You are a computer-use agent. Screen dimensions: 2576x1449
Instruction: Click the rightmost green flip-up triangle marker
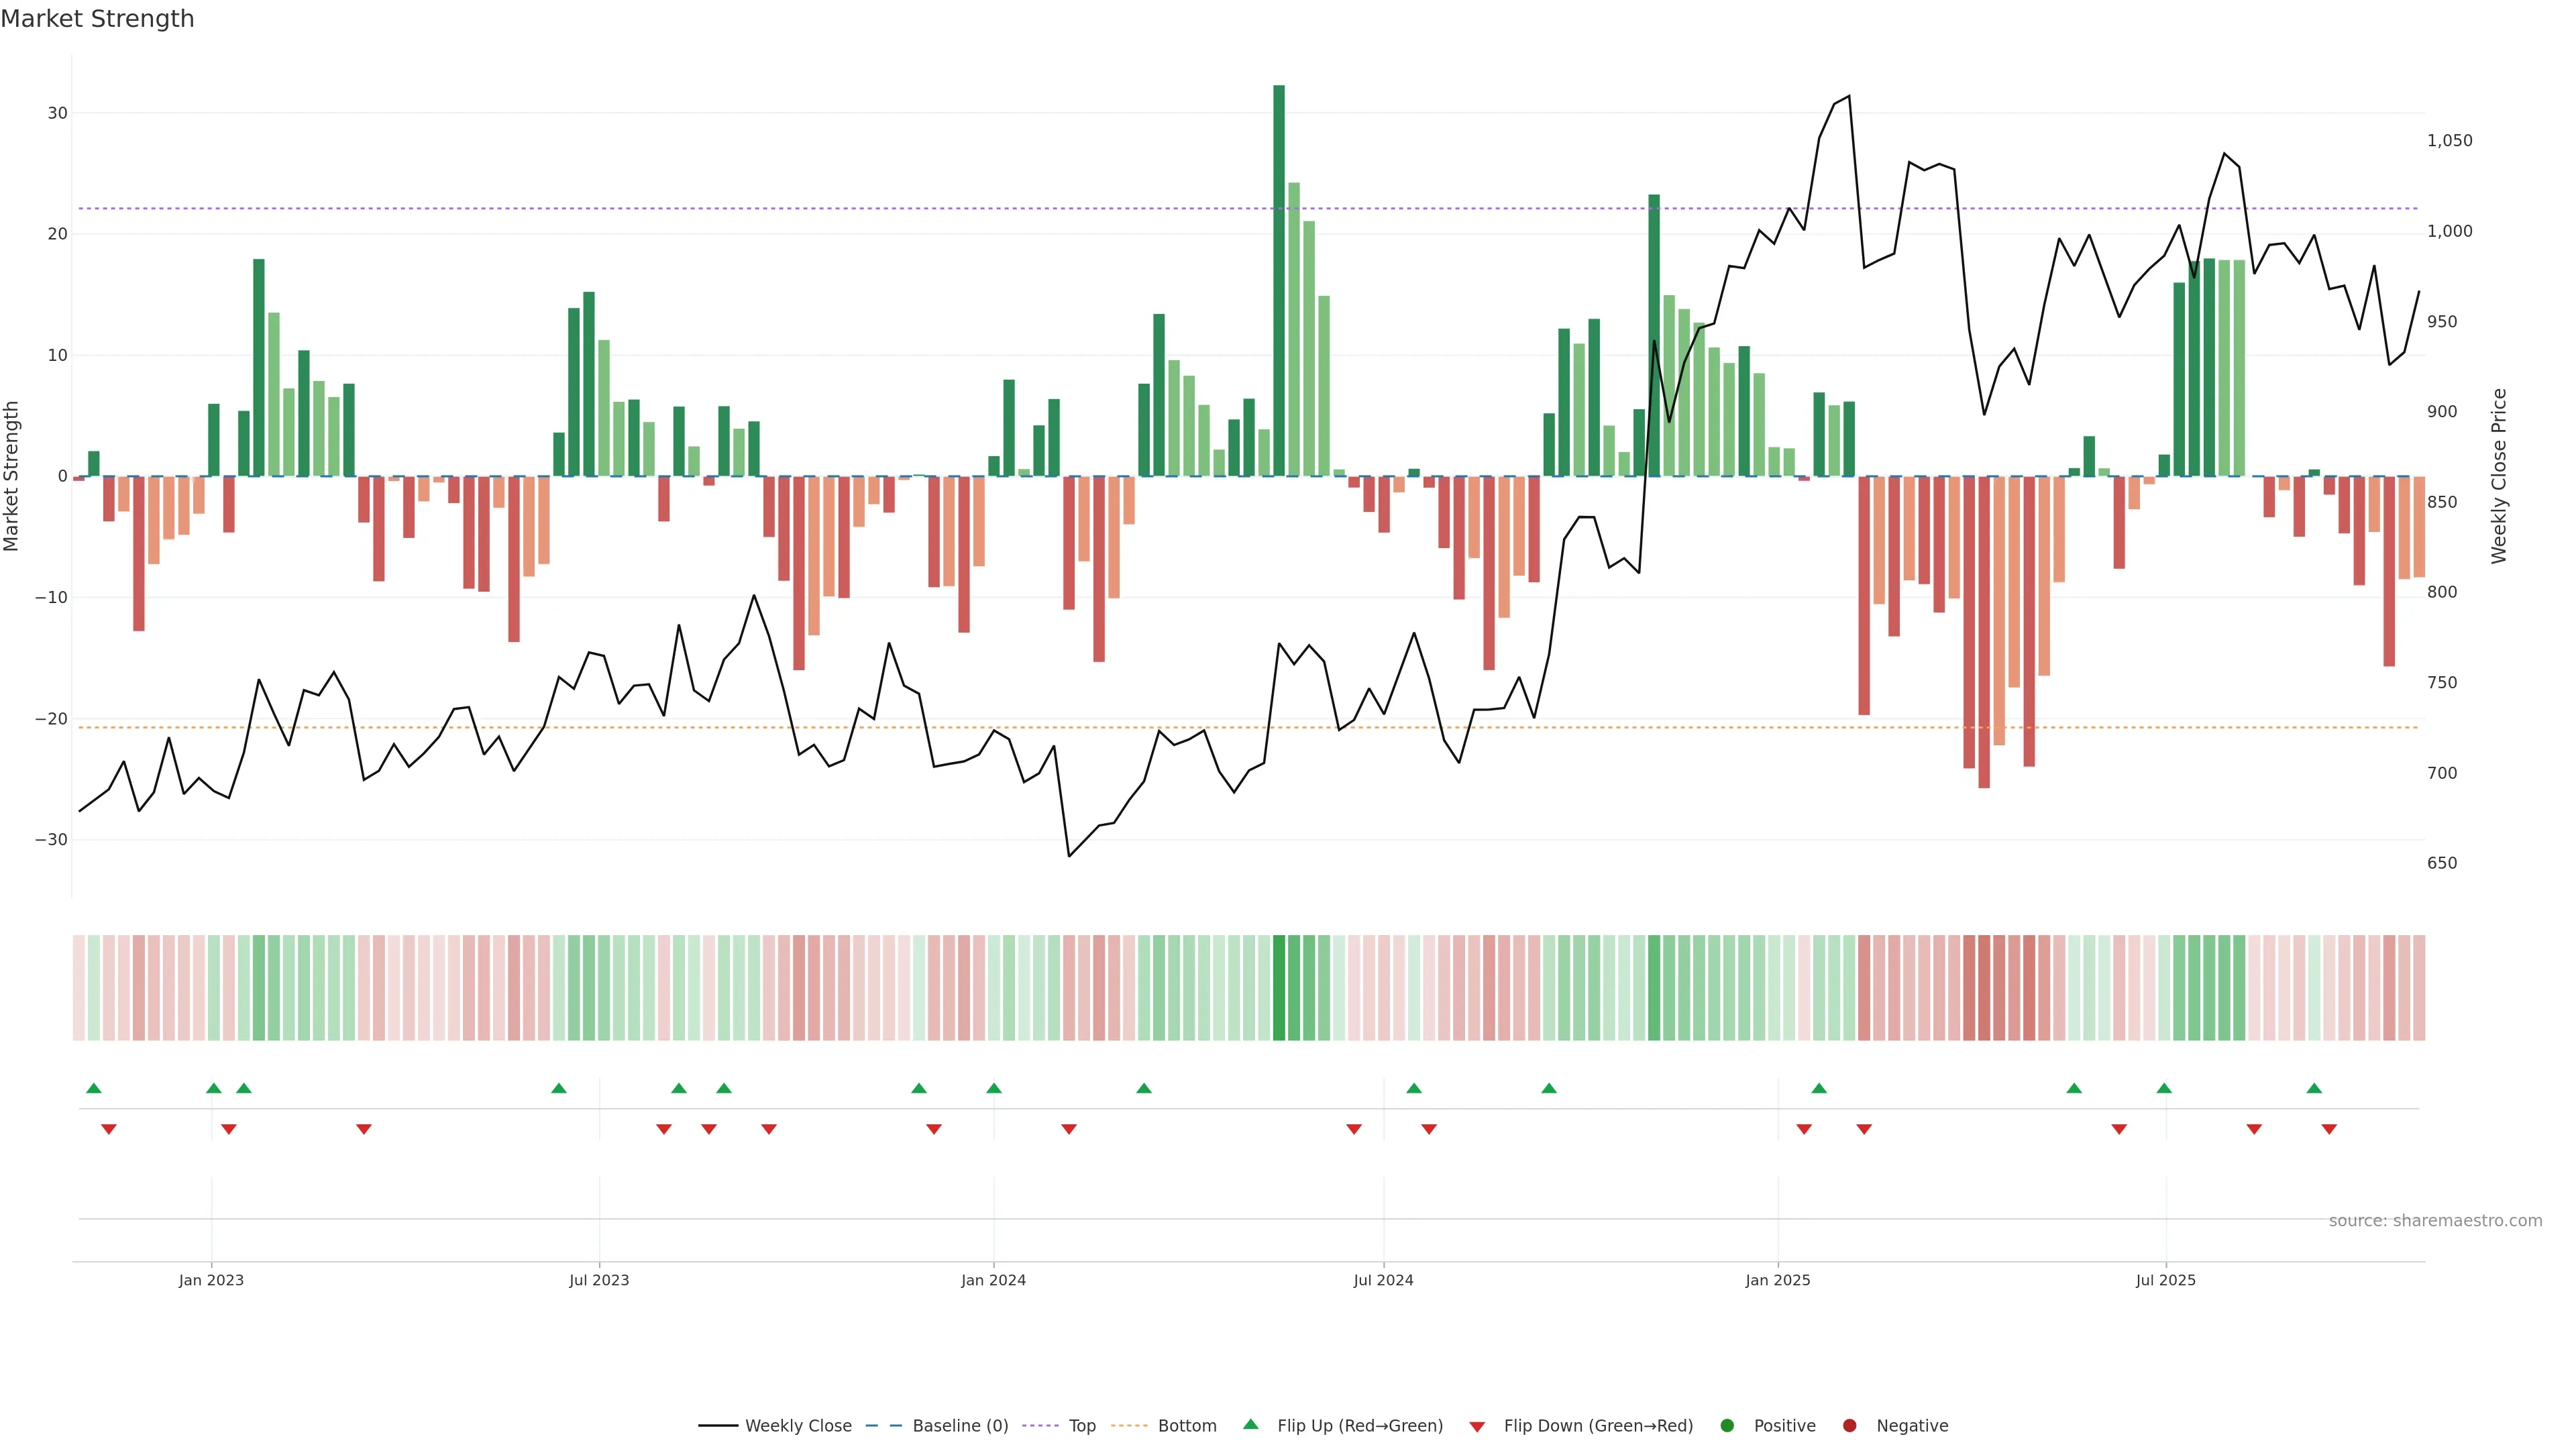[x=2314, y=1088]
